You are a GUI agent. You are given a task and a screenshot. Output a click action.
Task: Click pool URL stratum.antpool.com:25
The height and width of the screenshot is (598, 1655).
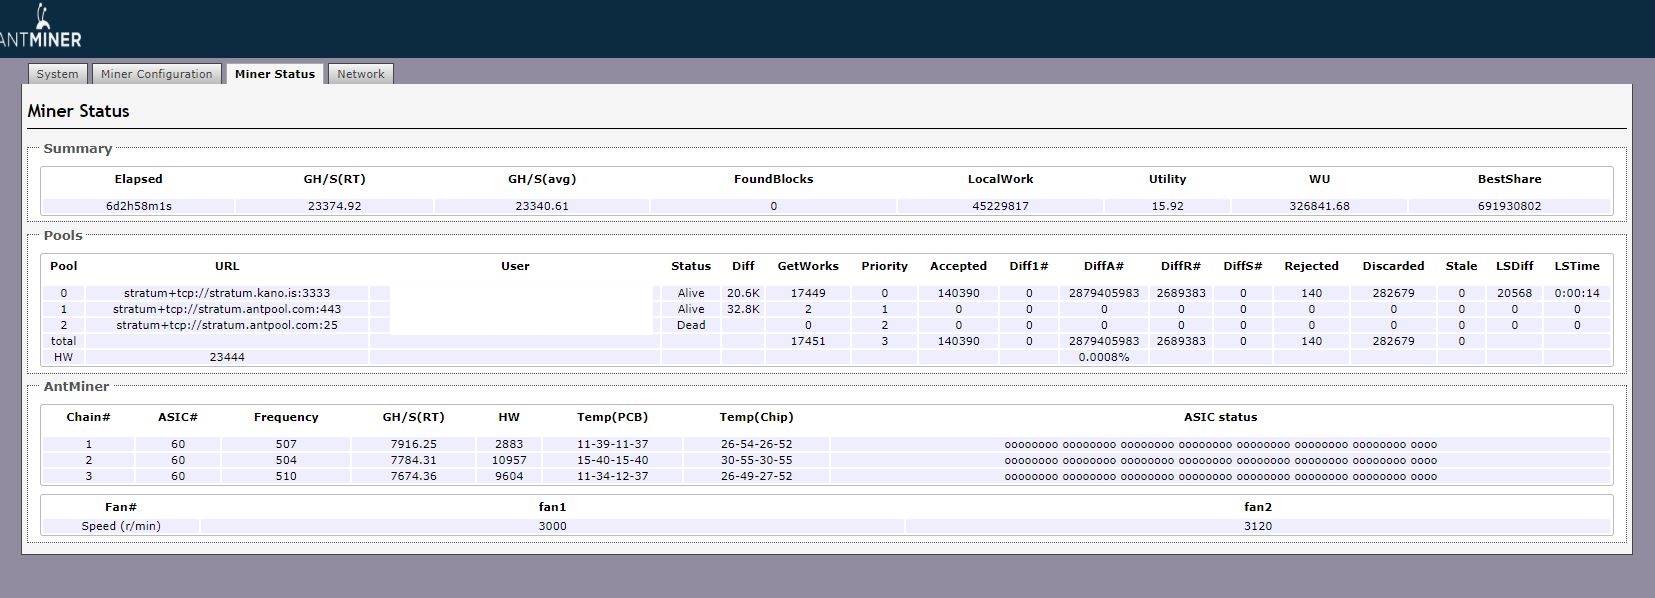(227, 325)
